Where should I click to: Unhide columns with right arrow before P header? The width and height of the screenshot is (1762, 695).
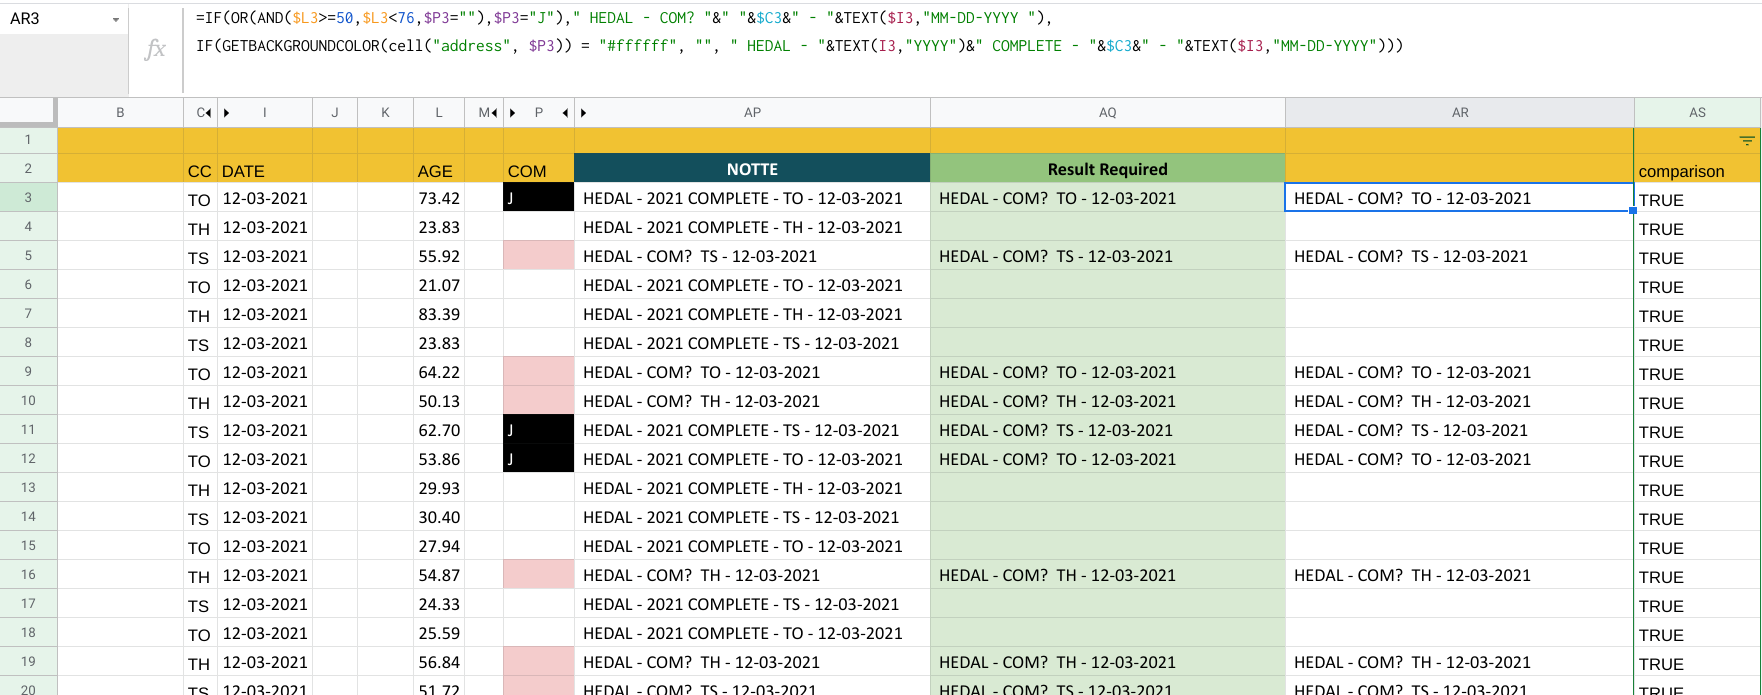click(x=513, y=113)
